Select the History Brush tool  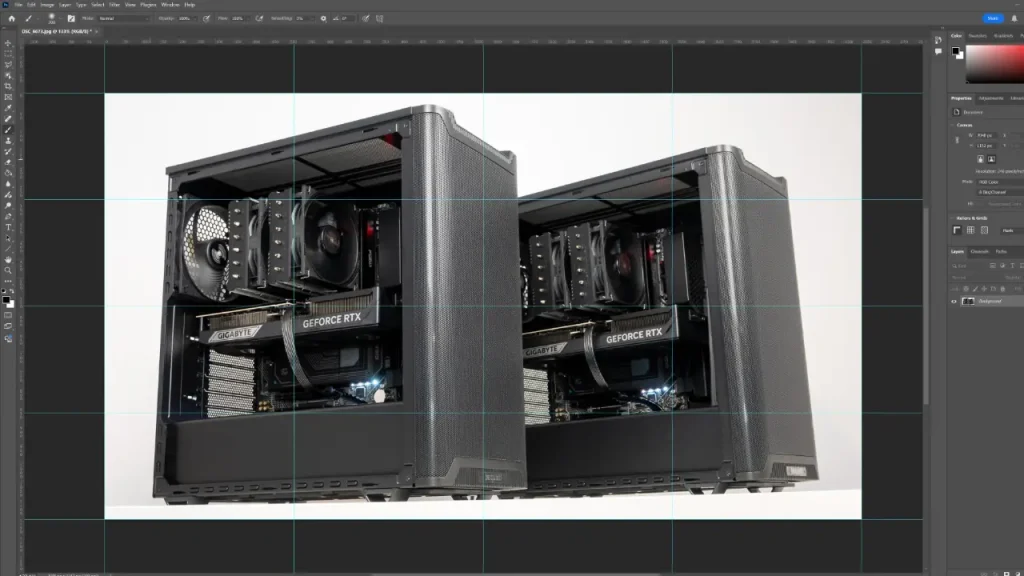pos(8,152)
